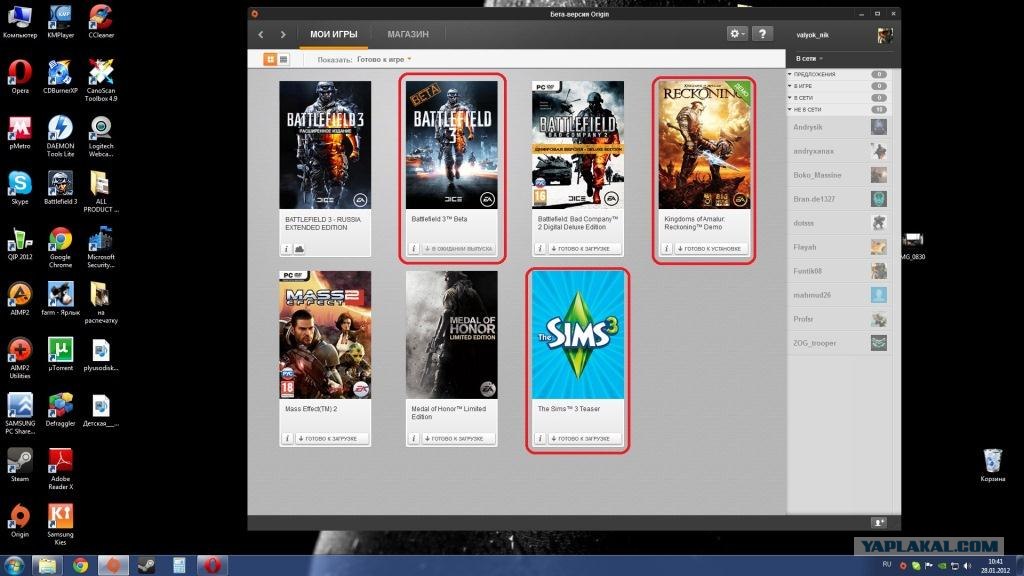Open the Origin desktop shortcut
Viewport: 1024px width, 576px height.
20,521
